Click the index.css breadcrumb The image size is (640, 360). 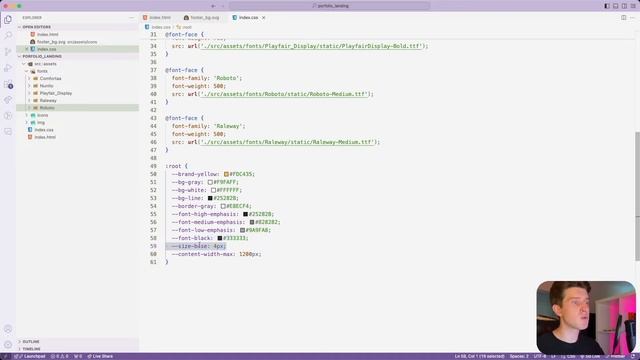[x=158, y=27]
